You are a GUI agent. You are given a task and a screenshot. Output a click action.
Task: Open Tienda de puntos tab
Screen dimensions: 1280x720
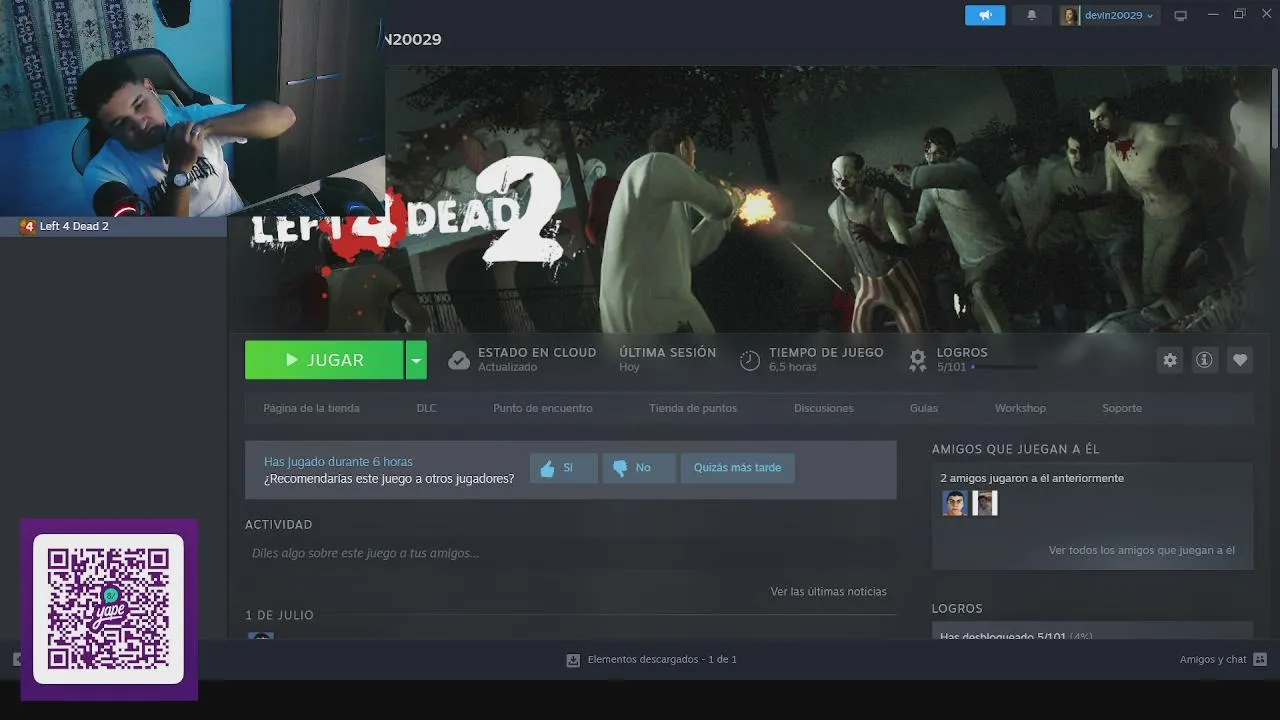tap(693, 408)
